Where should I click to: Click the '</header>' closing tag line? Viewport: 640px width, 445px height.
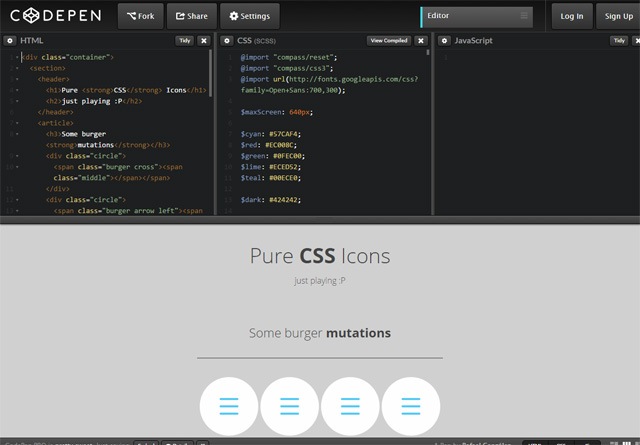click(x=56, y=112)
